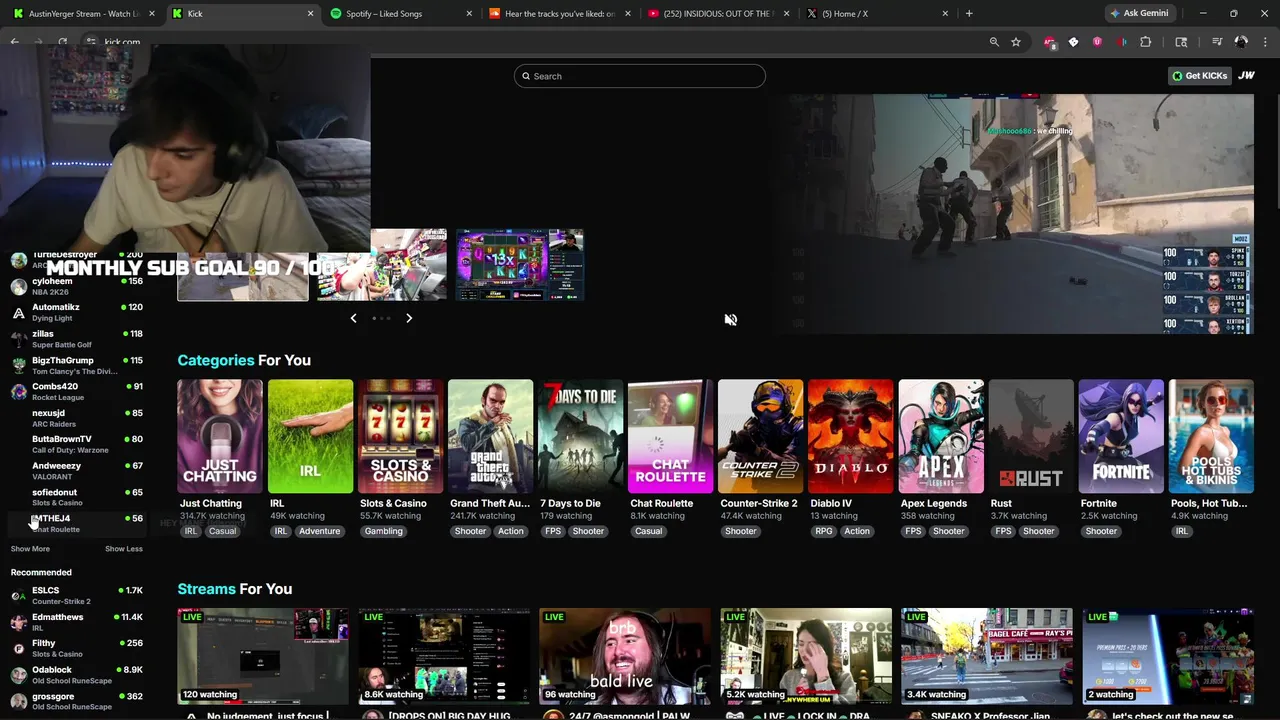
Task: Open the Chat Roulette category card
Action: pyautogui.click(x=670, y=436)
